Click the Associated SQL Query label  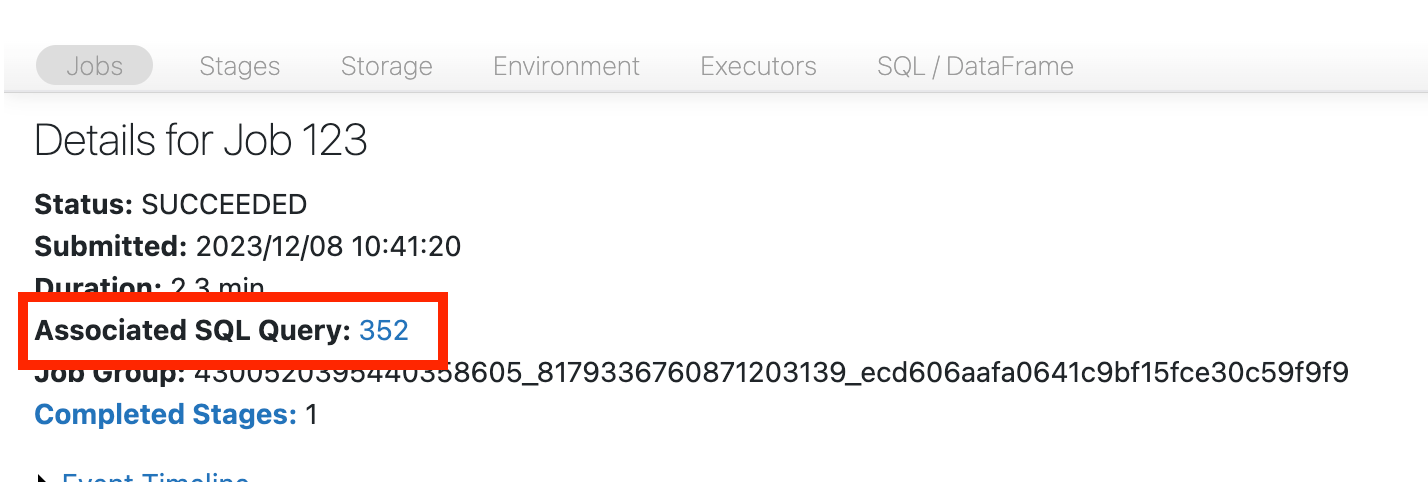click(x=192, y=330)
